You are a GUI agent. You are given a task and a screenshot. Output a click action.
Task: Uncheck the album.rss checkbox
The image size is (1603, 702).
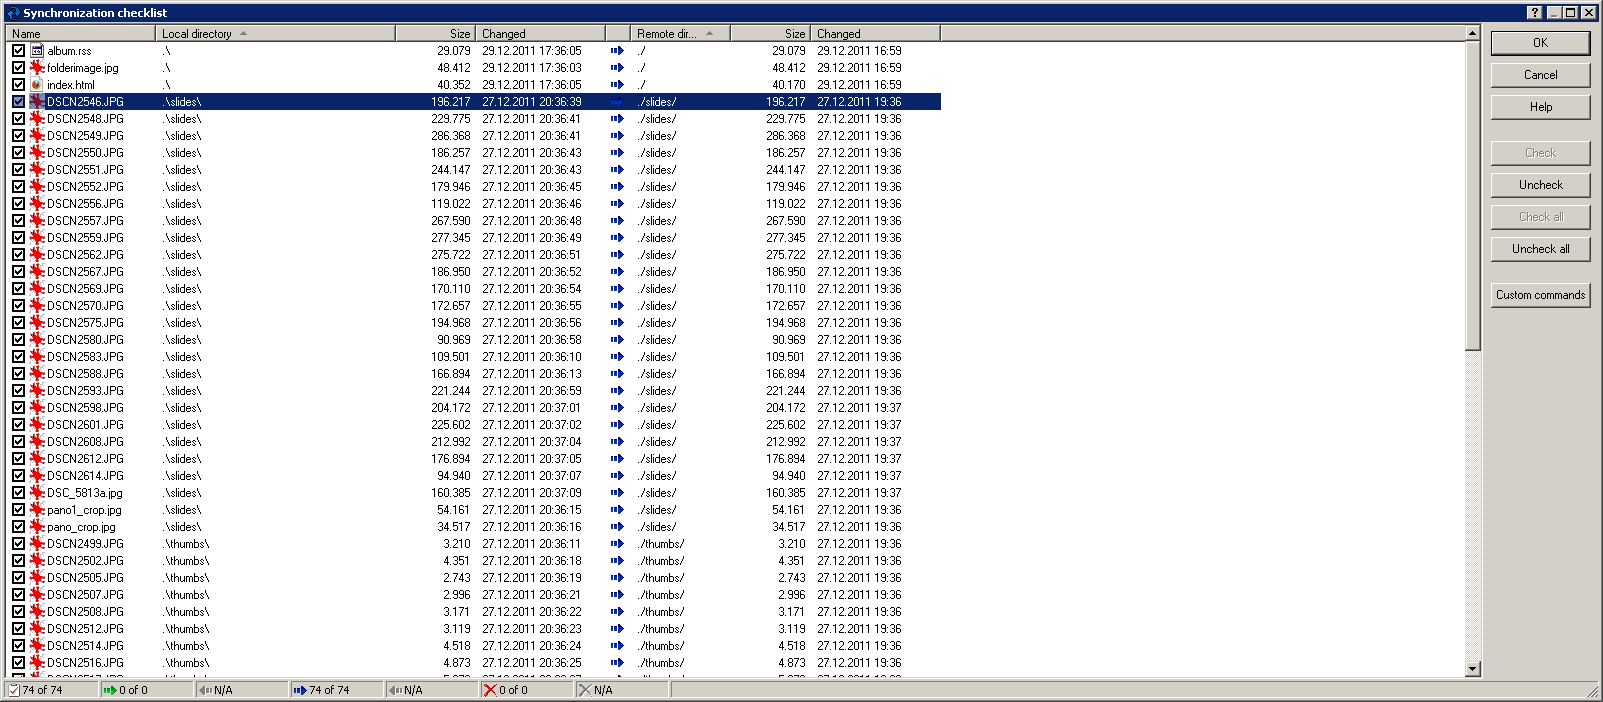(18, 51)
